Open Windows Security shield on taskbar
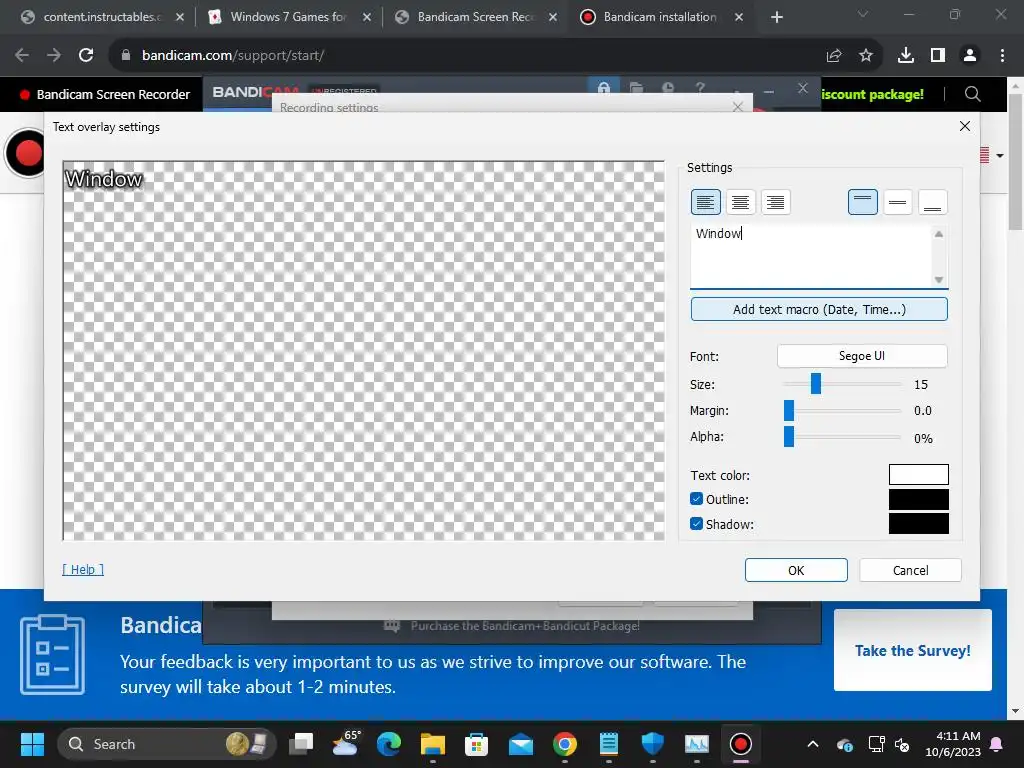This screenshot has width=1024, height=768. pyautogui.click(x=652, y=744)
